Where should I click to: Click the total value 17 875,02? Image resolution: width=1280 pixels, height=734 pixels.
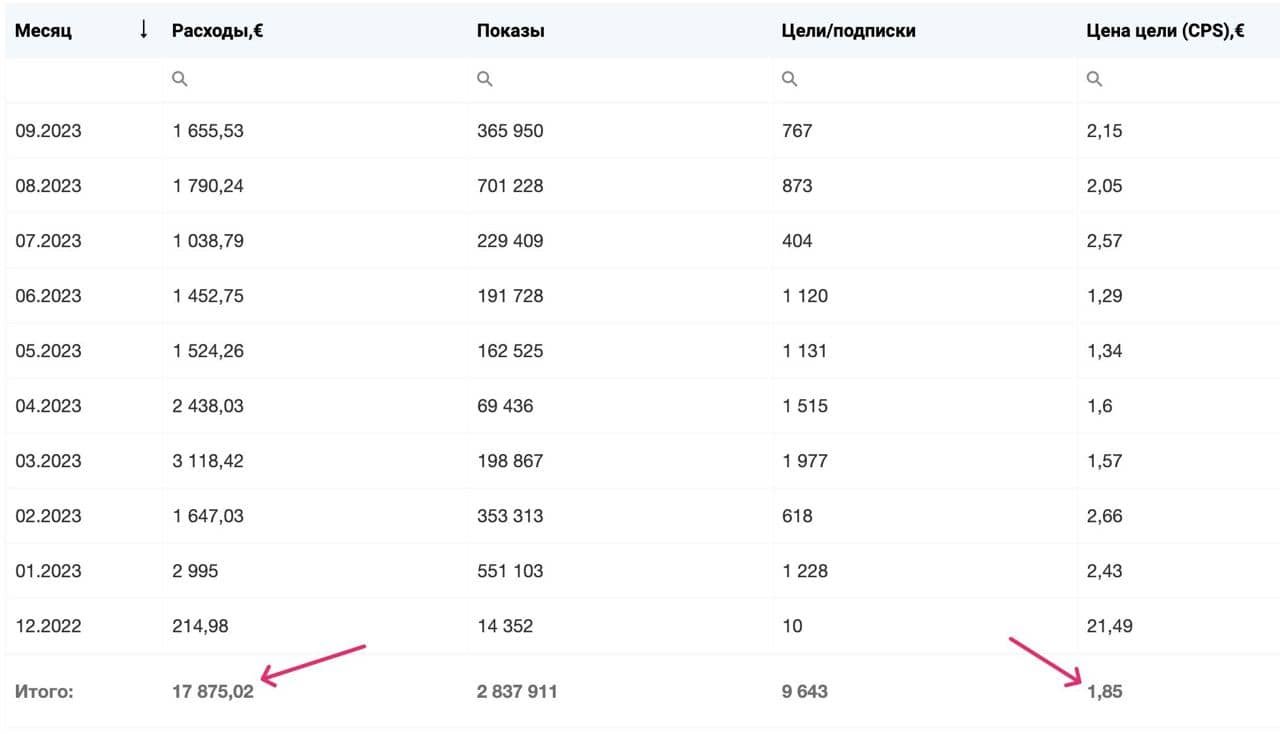213,690
